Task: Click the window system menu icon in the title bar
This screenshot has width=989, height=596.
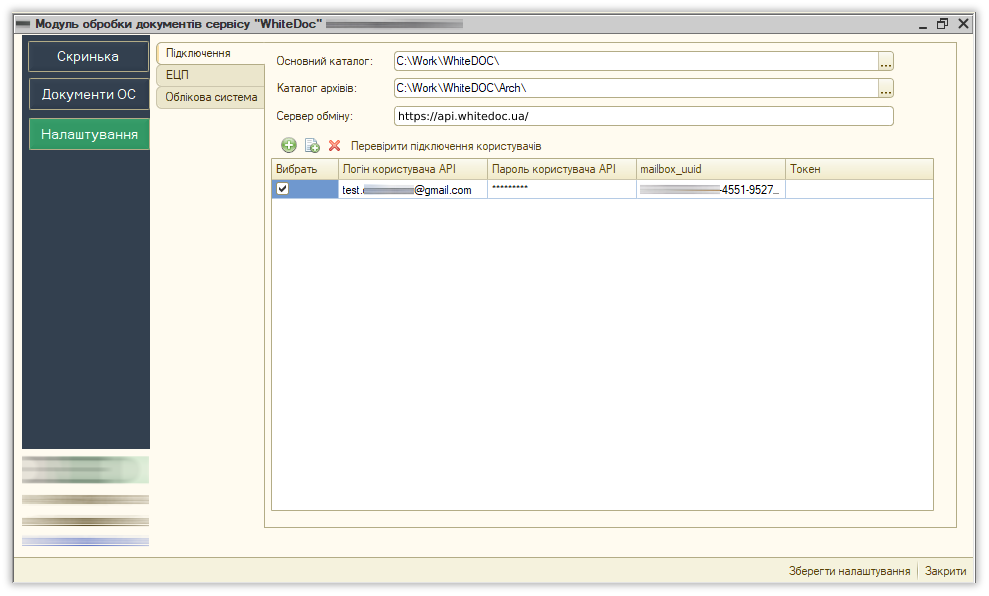Action: (x=23, y=23)
